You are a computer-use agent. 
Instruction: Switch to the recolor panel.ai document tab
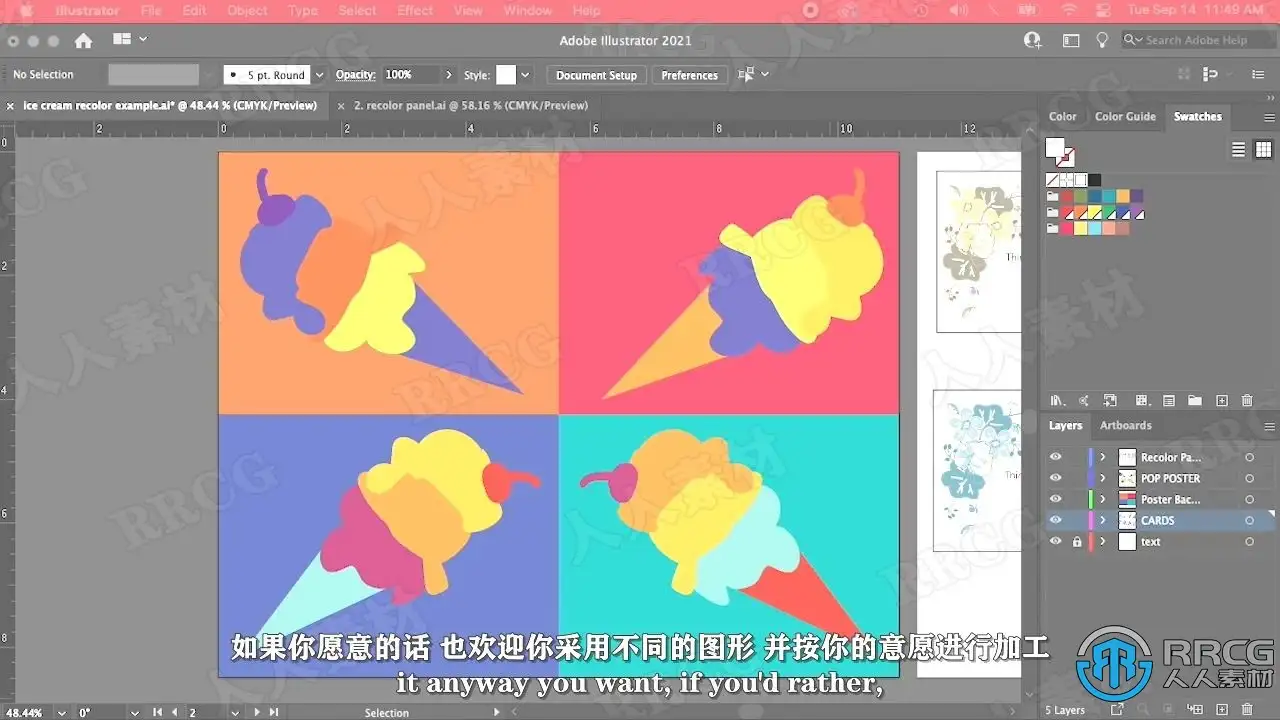pyautogui.click(x=470, y=105)
